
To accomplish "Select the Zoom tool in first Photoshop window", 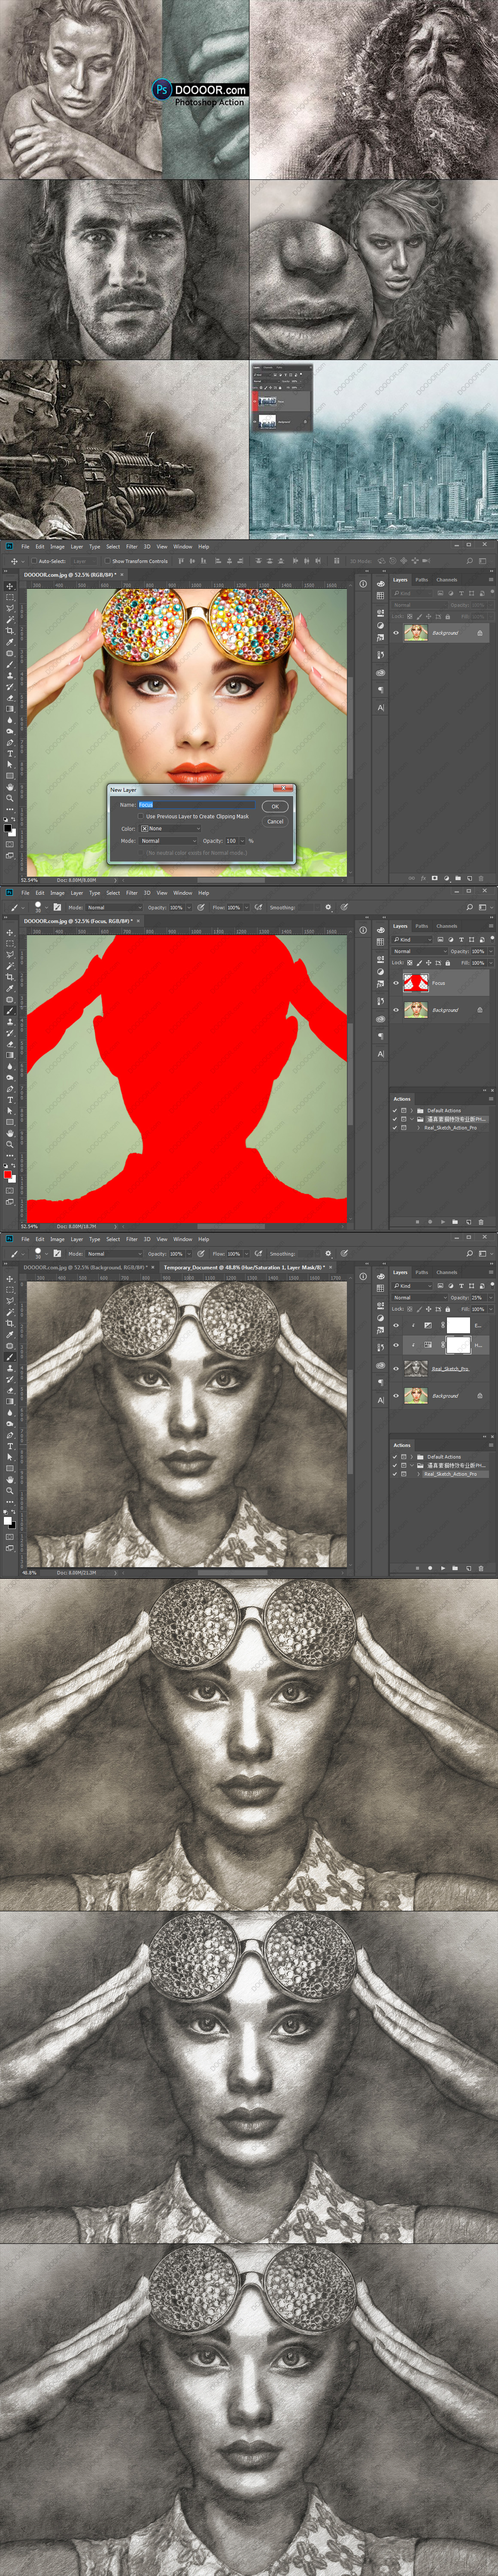I will point(10,798).
